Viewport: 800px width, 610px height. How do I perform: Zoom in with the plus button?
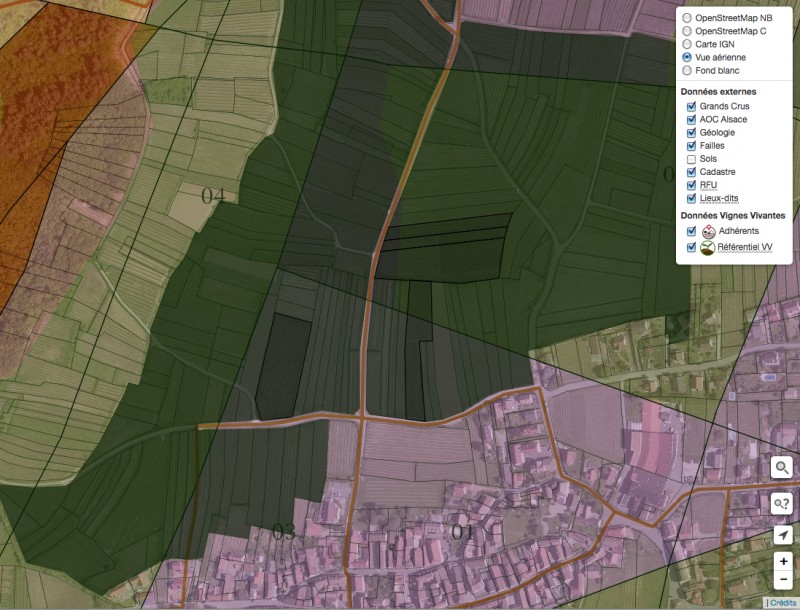click(x=783, y=562)
